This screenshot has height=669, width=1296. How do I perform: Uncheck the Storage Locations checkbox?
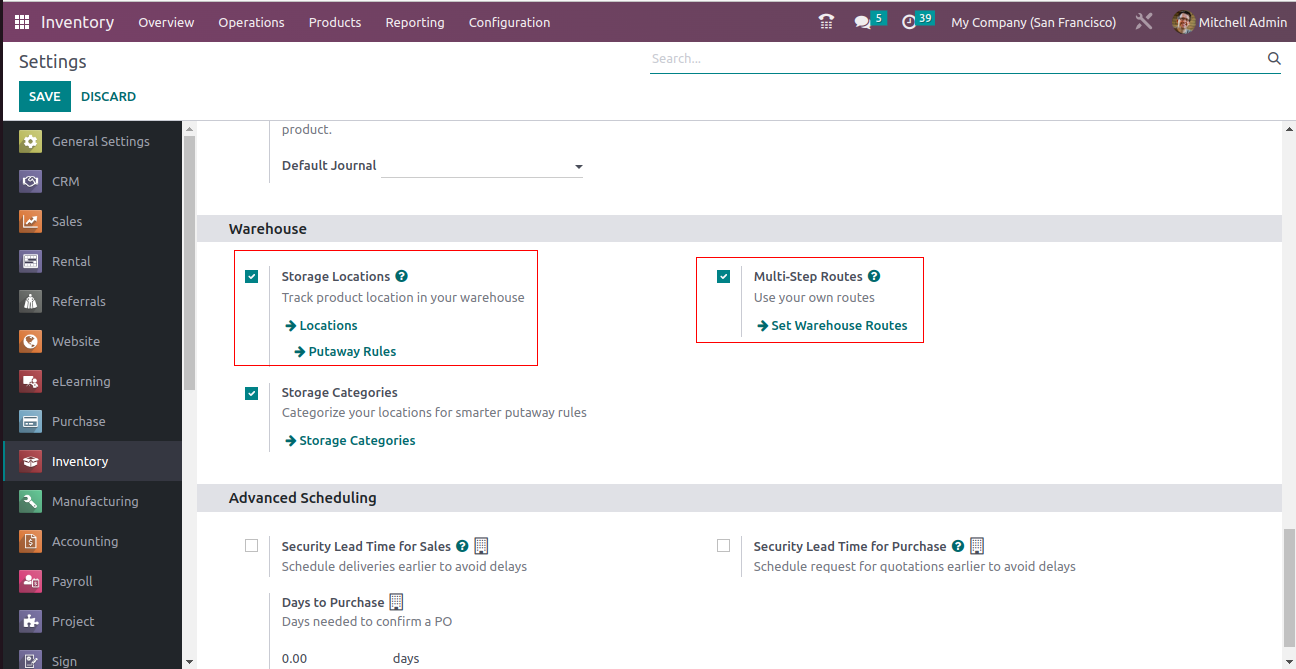[252, 277]
